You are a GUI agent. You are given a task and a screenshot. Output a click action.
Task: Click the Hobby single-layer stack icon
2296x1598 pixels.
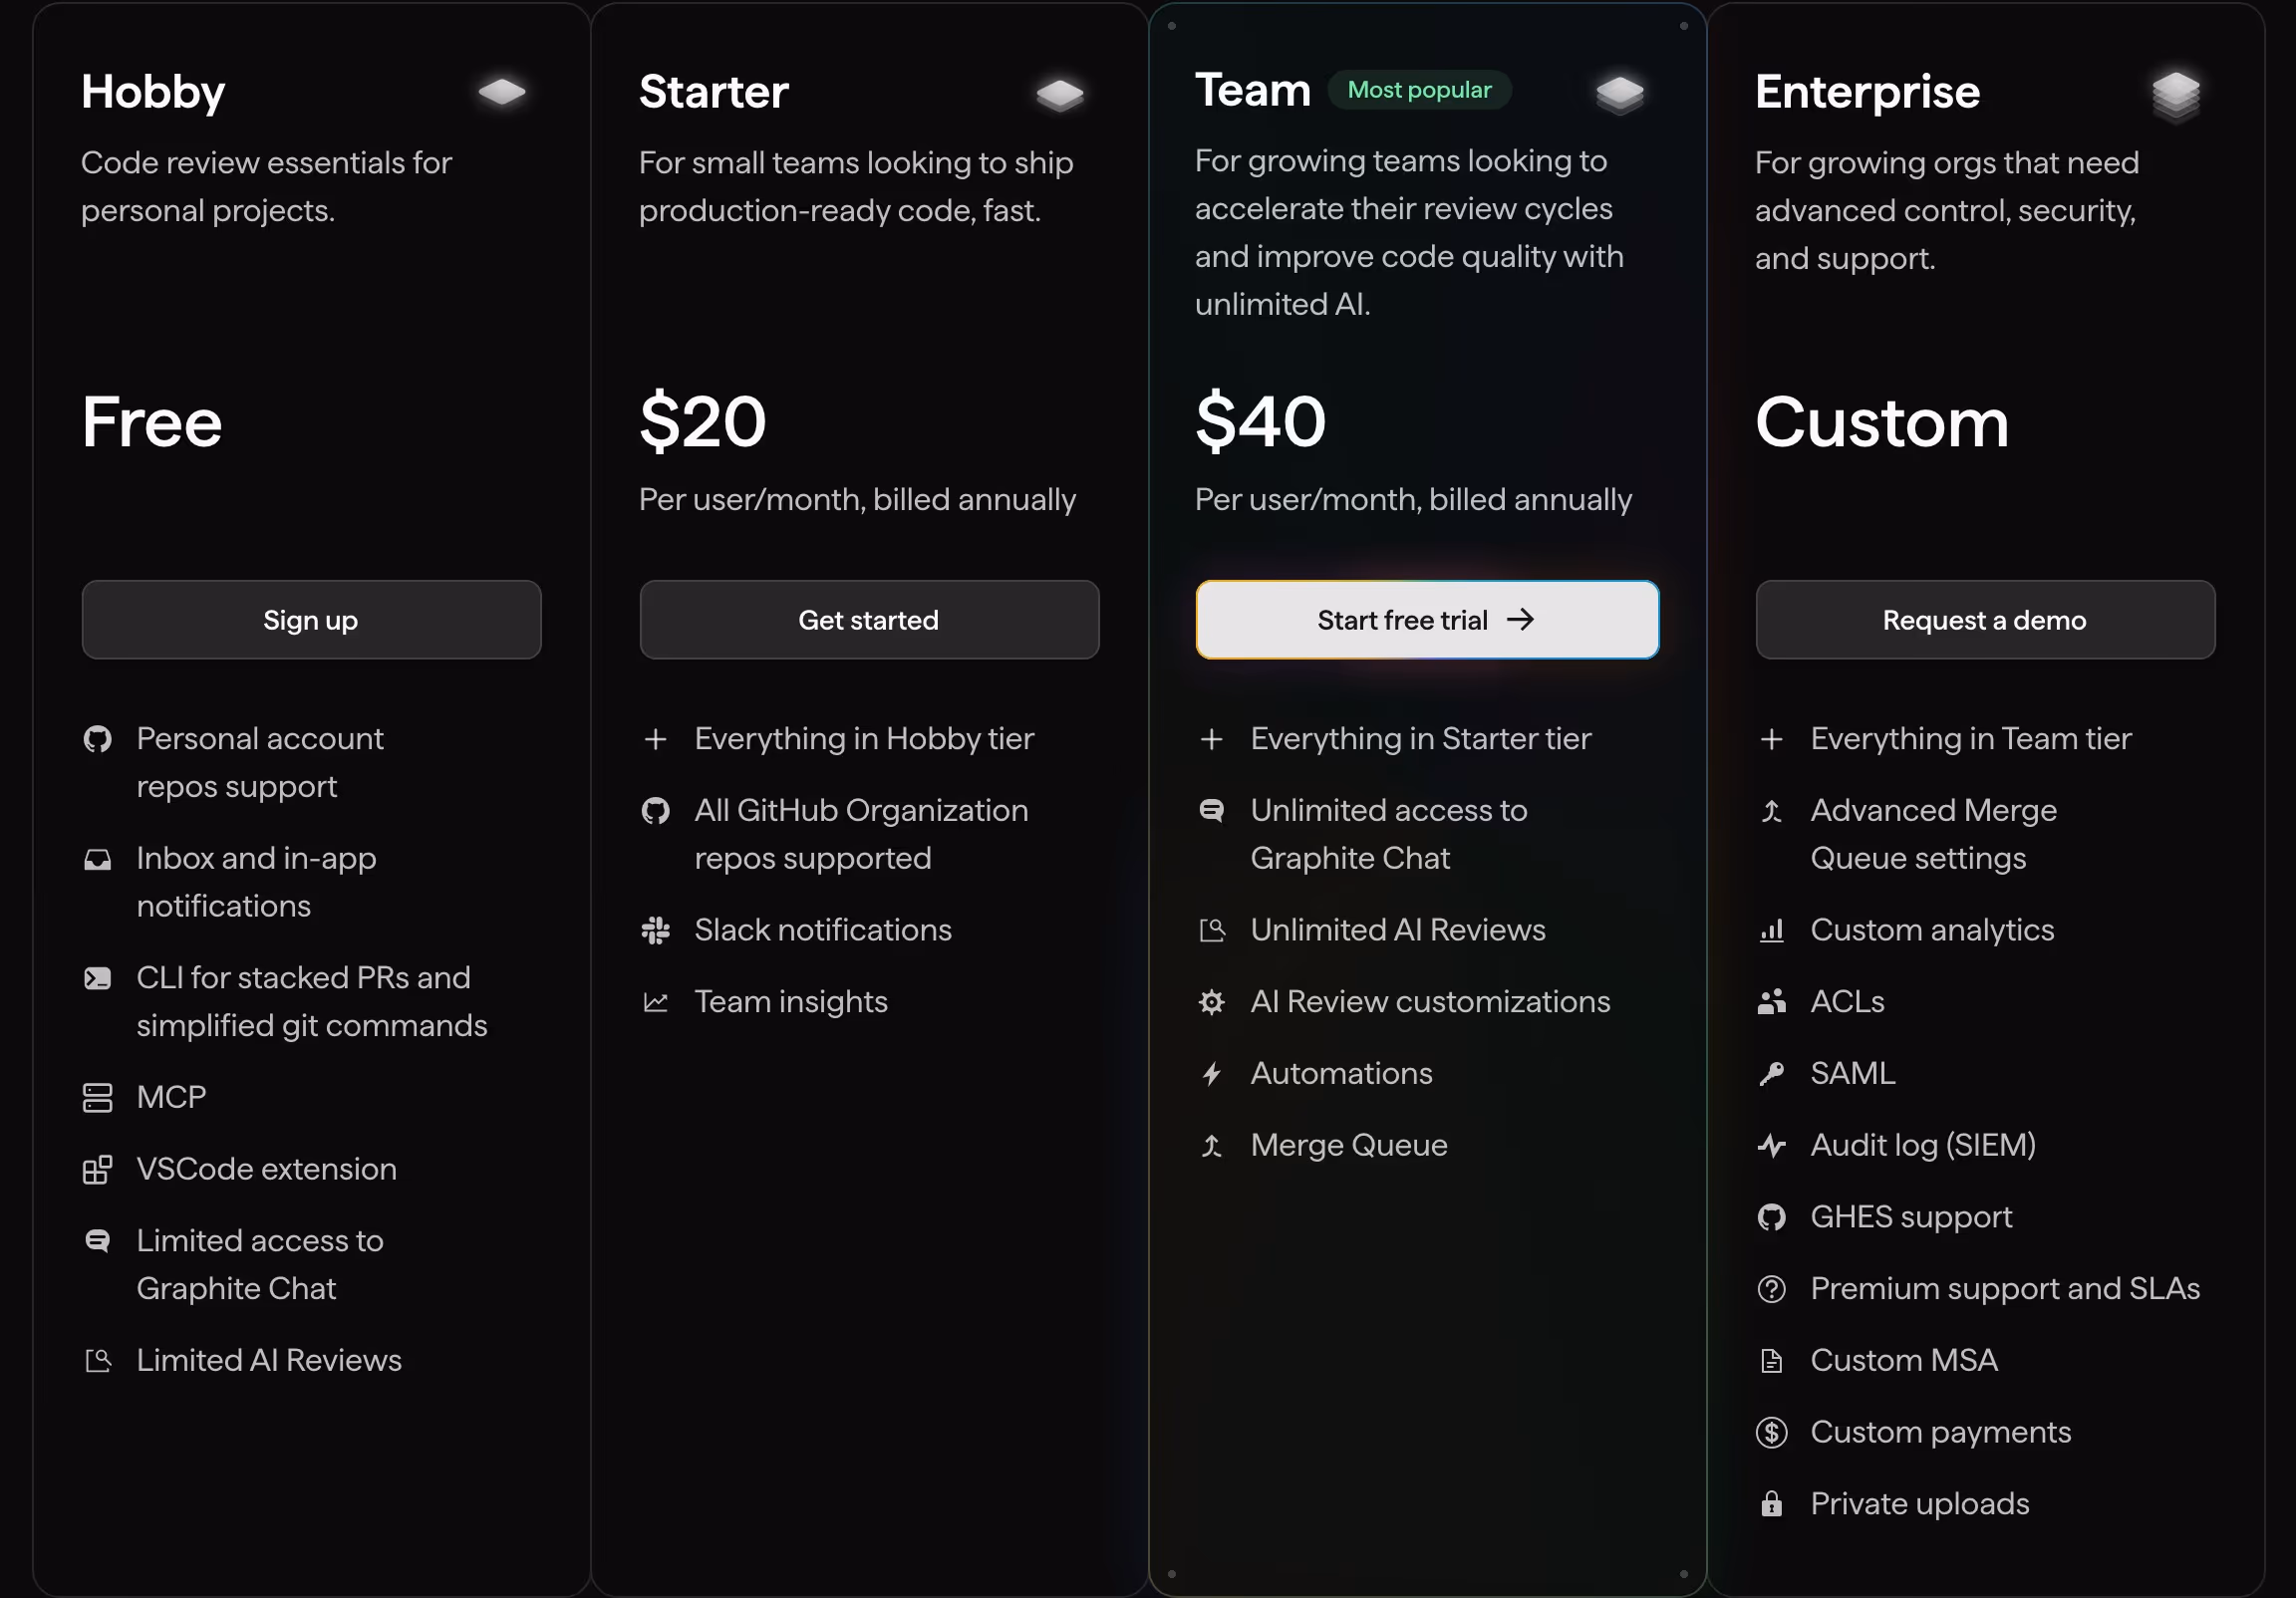click(502, 92)
